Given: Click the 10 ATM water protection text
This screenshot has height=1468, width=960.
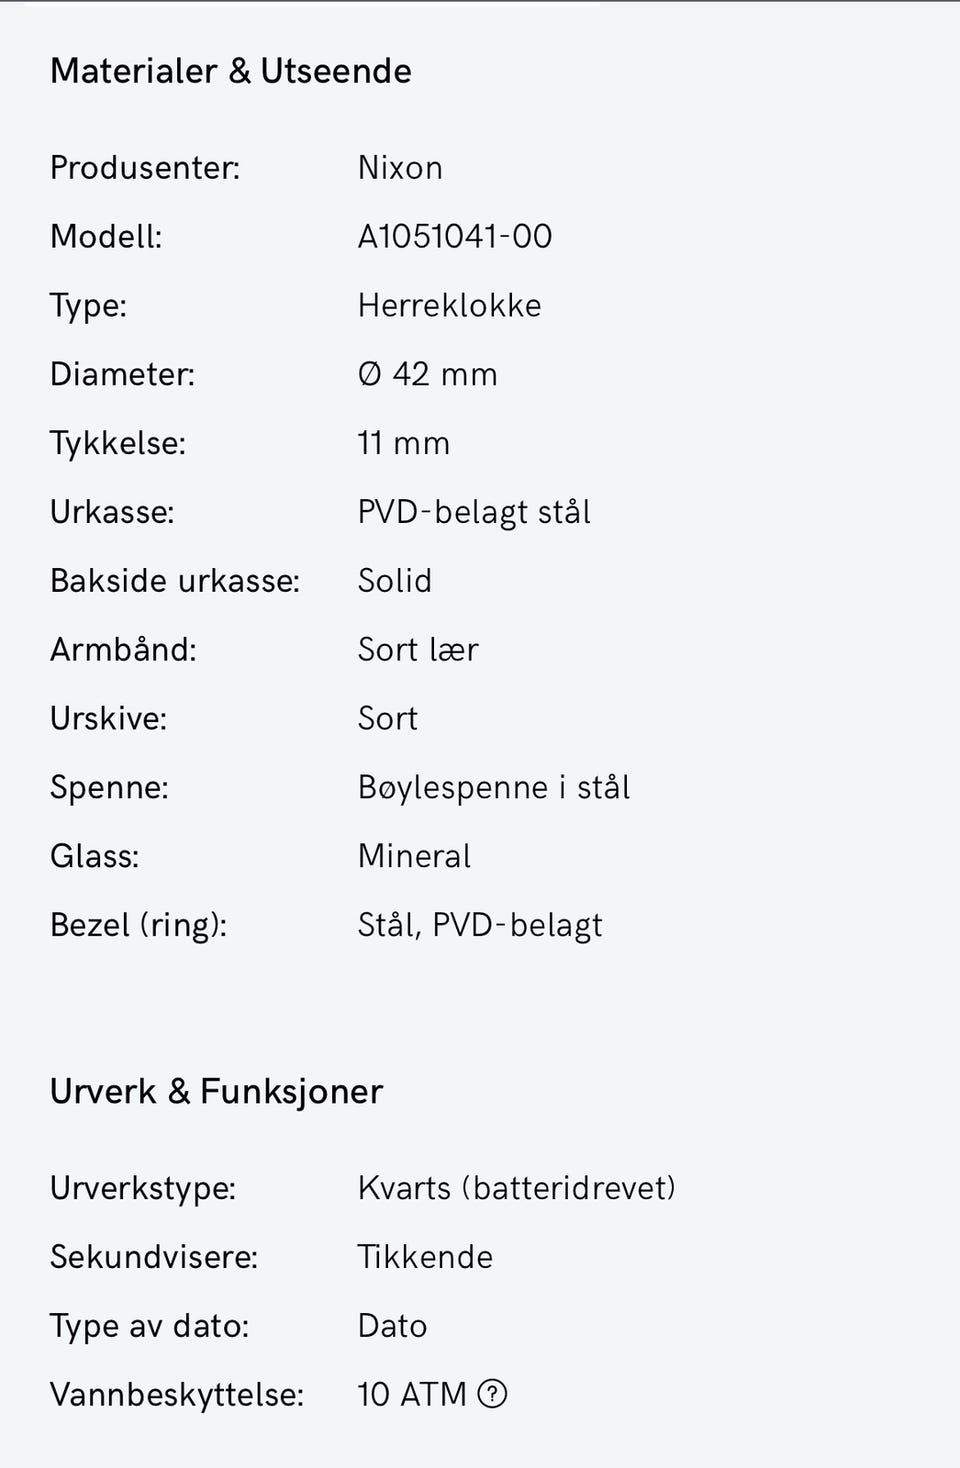Looking at the screenshot, I should (x=412, y=1394).
